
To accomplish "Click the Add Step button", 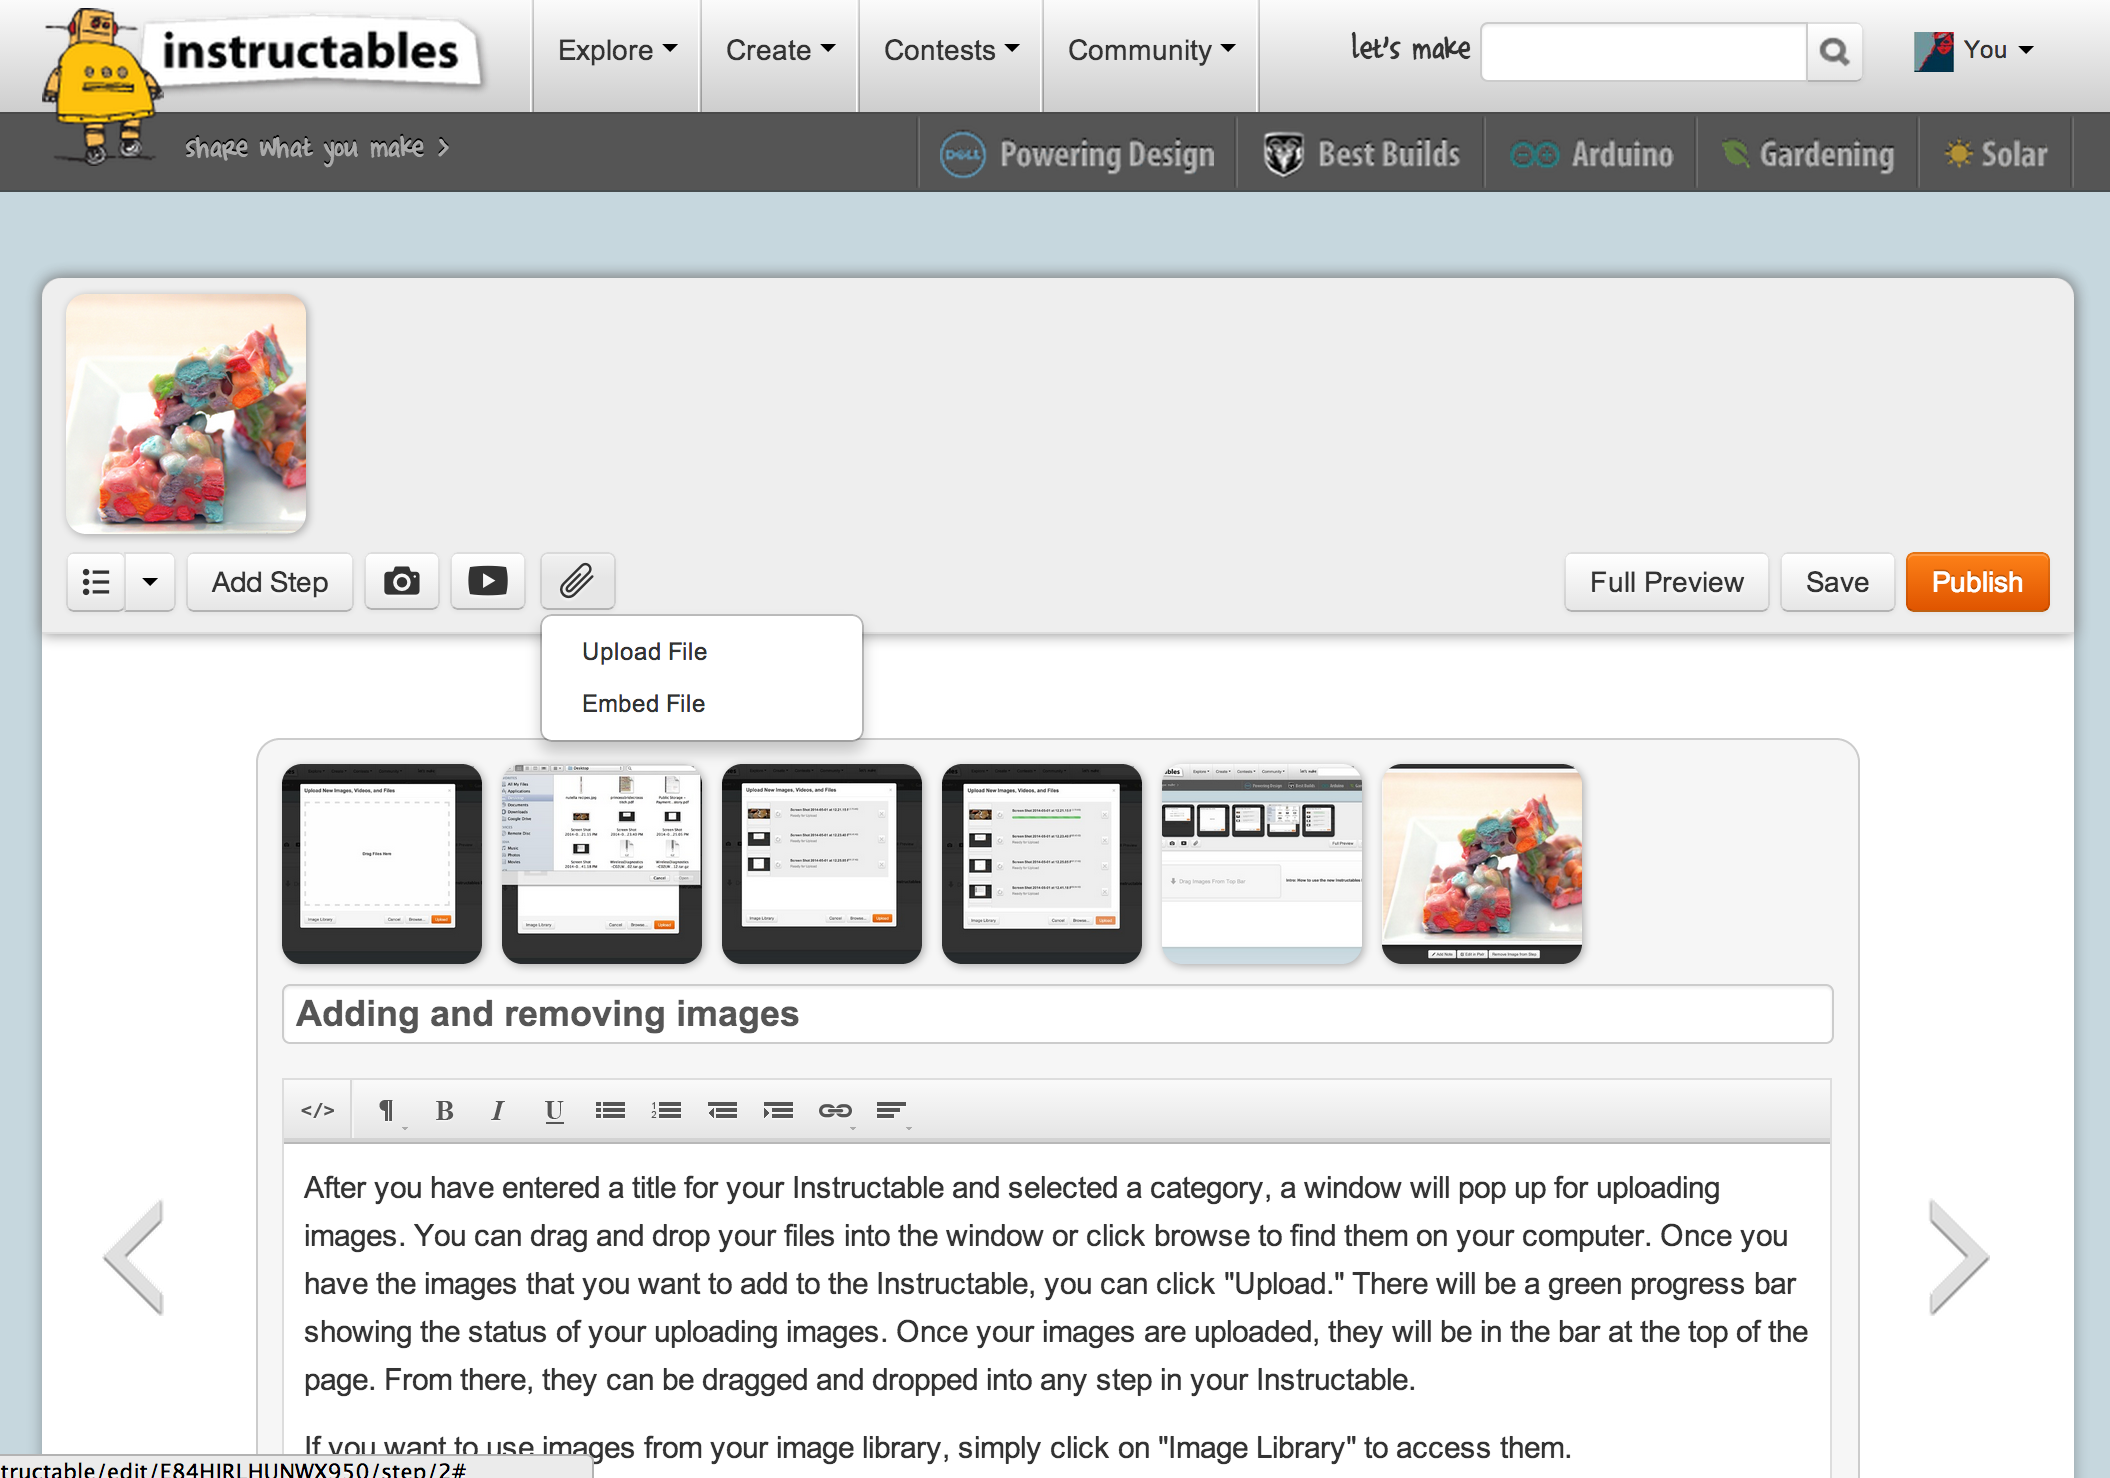I will pos(269,582).
